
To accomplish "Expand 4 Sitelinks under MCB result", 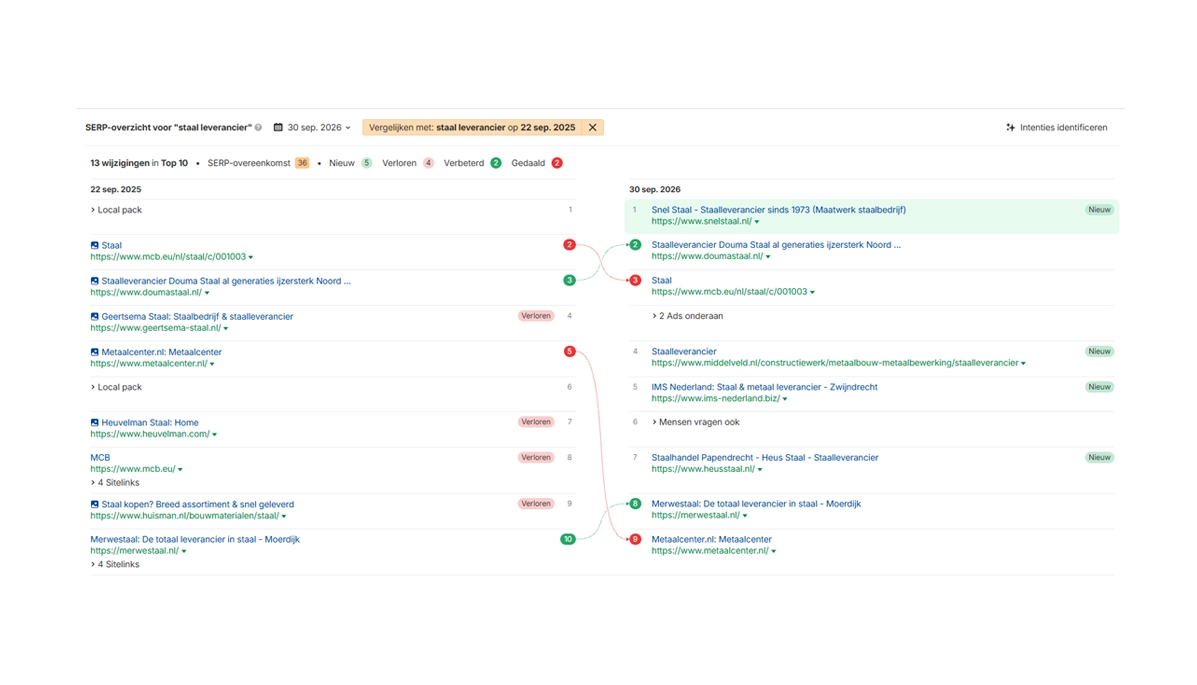I will coord(115,483).
